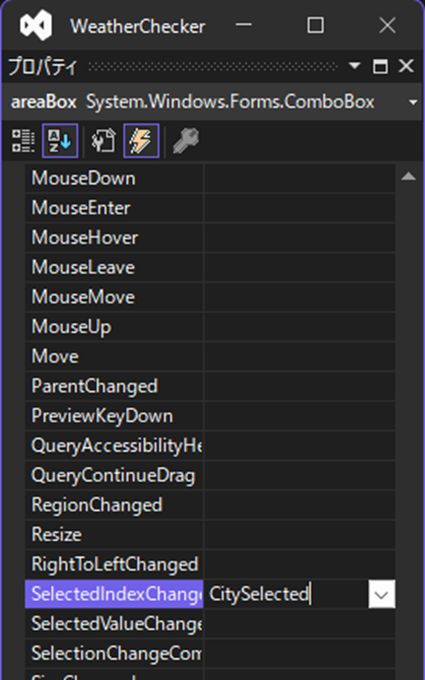Toggle the Events lightning bolt button
The image size is (425, 680).
coord(141,141)
